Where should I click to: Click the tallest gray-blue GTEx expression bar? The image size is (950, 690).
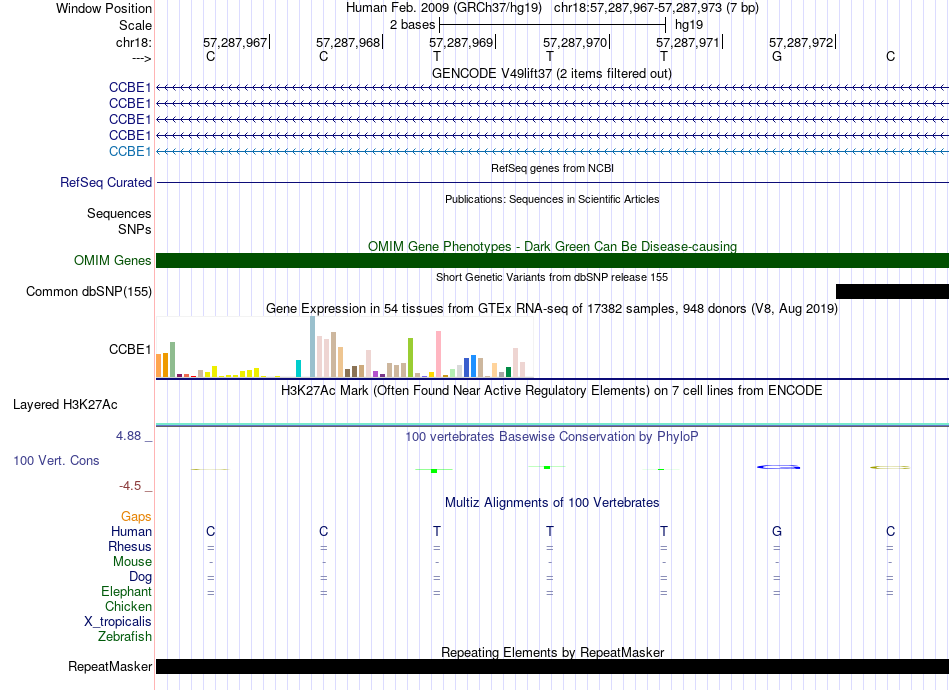click(313, 347)
